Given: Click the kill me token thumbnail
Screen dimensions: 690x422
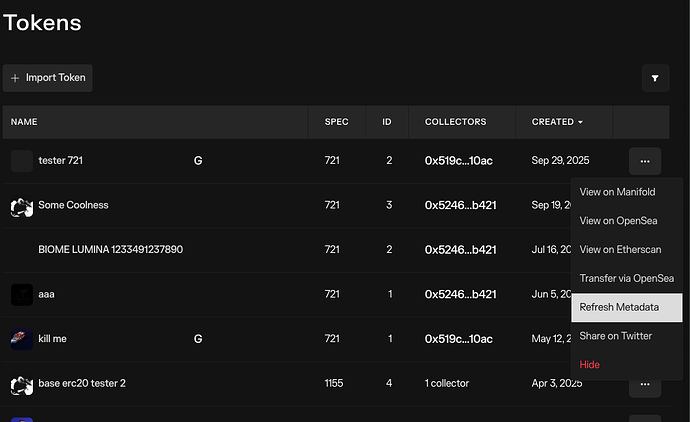Looking at the screenshot, I should click(x=22, y=339).
